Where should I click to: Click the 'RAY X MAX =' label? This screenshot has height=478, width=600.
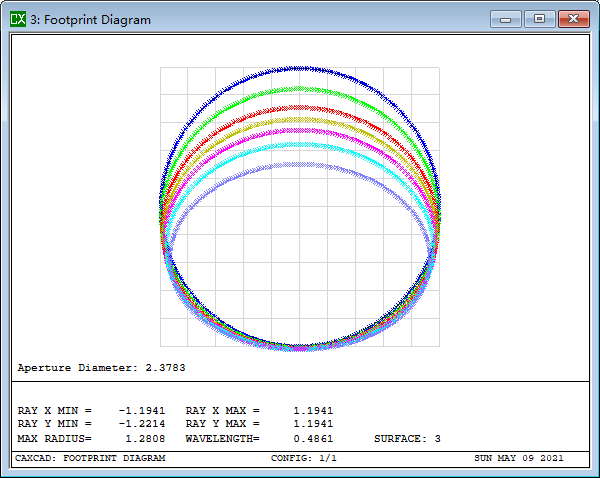point(222,411)
